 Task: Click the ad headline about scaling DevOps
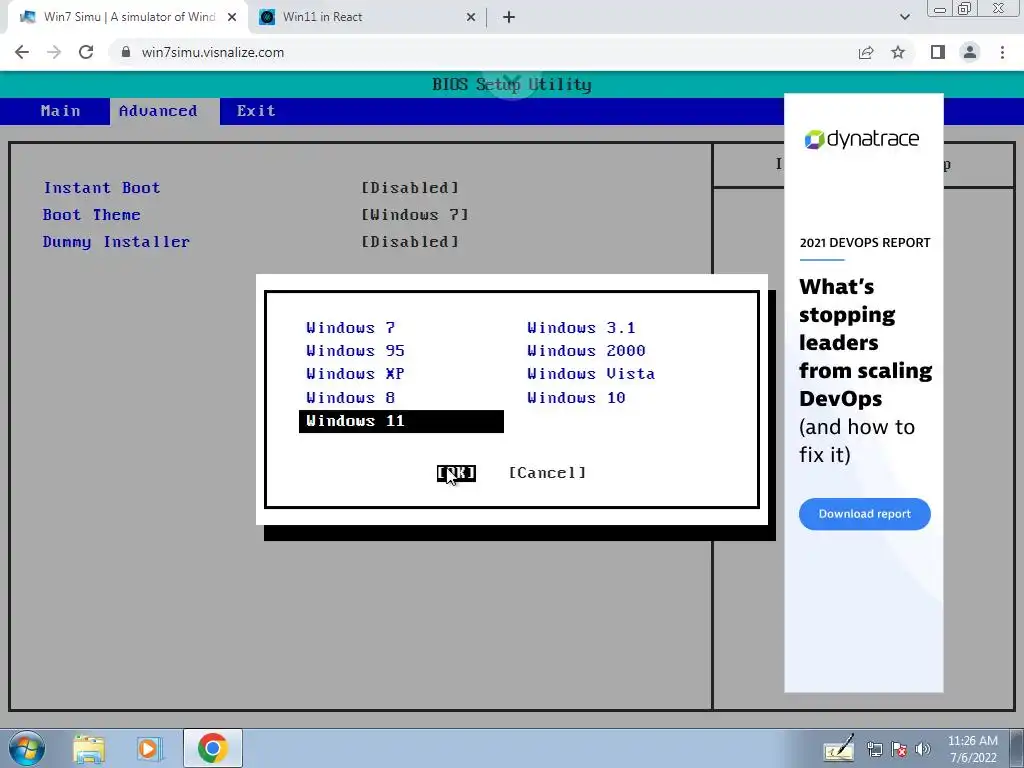point(865,342)
